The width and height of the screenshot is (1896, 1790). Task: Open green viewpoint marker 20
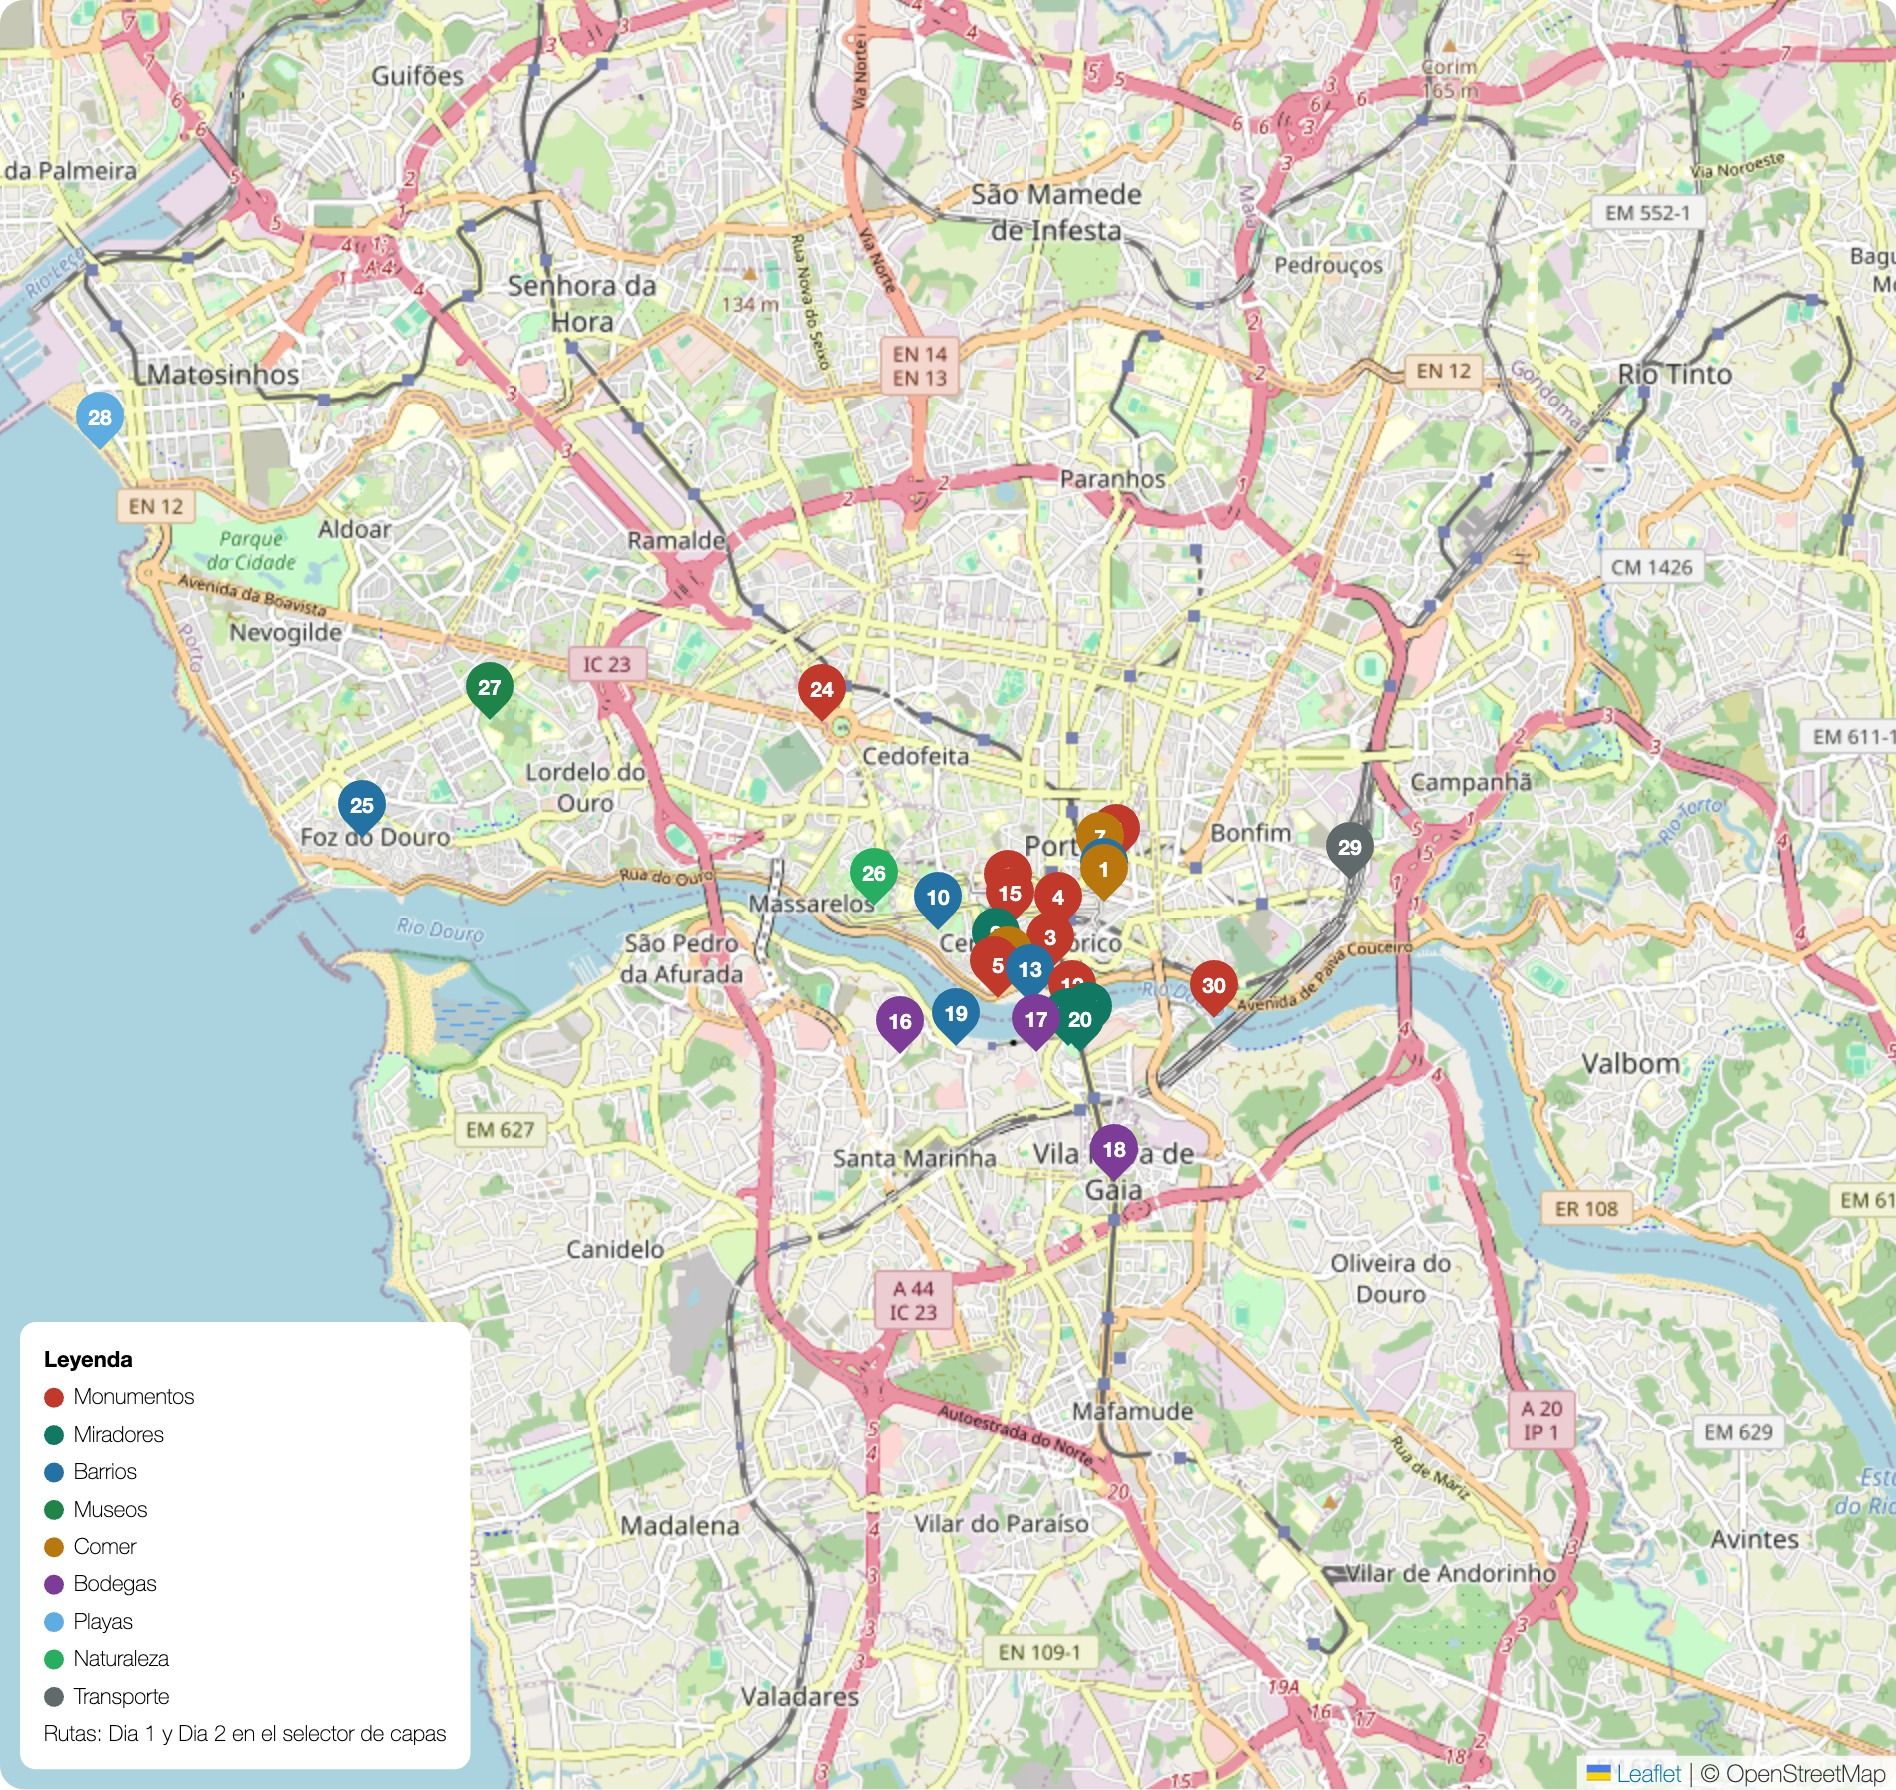point(1080,1020)
